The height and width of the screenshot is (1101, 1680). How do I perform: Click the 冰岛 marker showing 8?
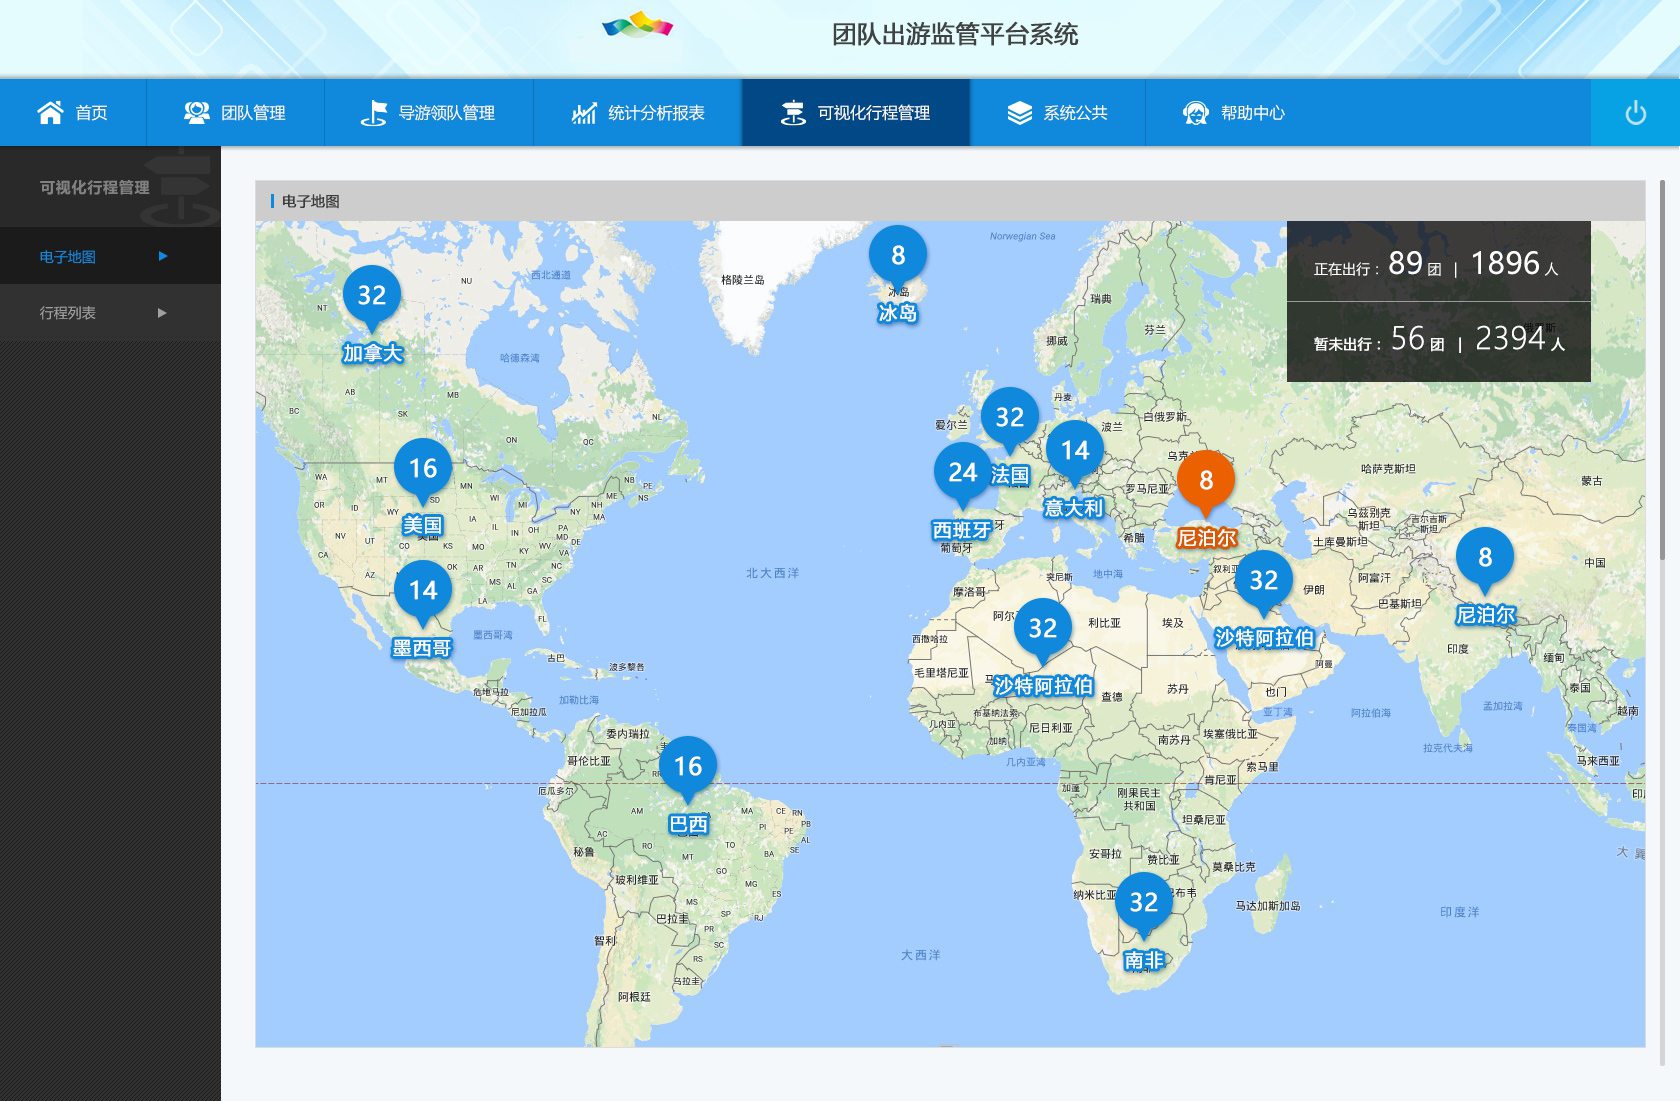(897, 256)
